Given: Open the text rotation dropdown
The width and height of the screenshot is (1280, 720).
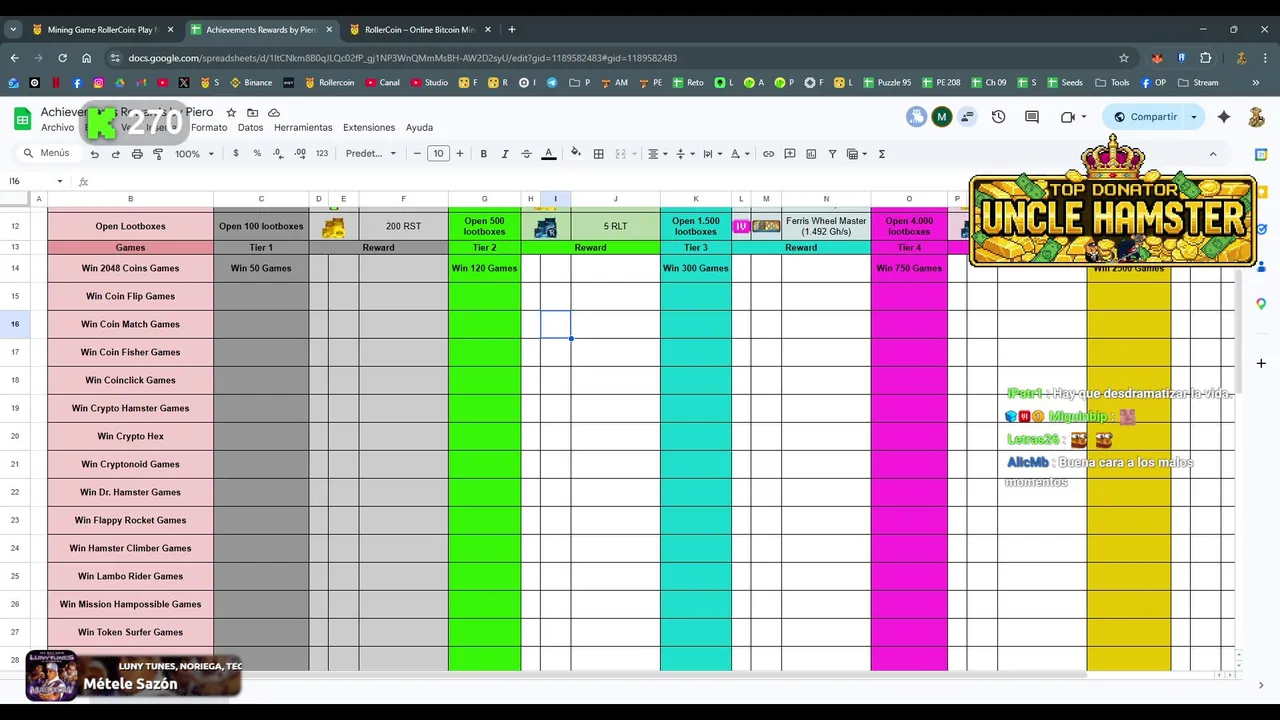Looking at the screenshot, I should [x=739, y=154].
